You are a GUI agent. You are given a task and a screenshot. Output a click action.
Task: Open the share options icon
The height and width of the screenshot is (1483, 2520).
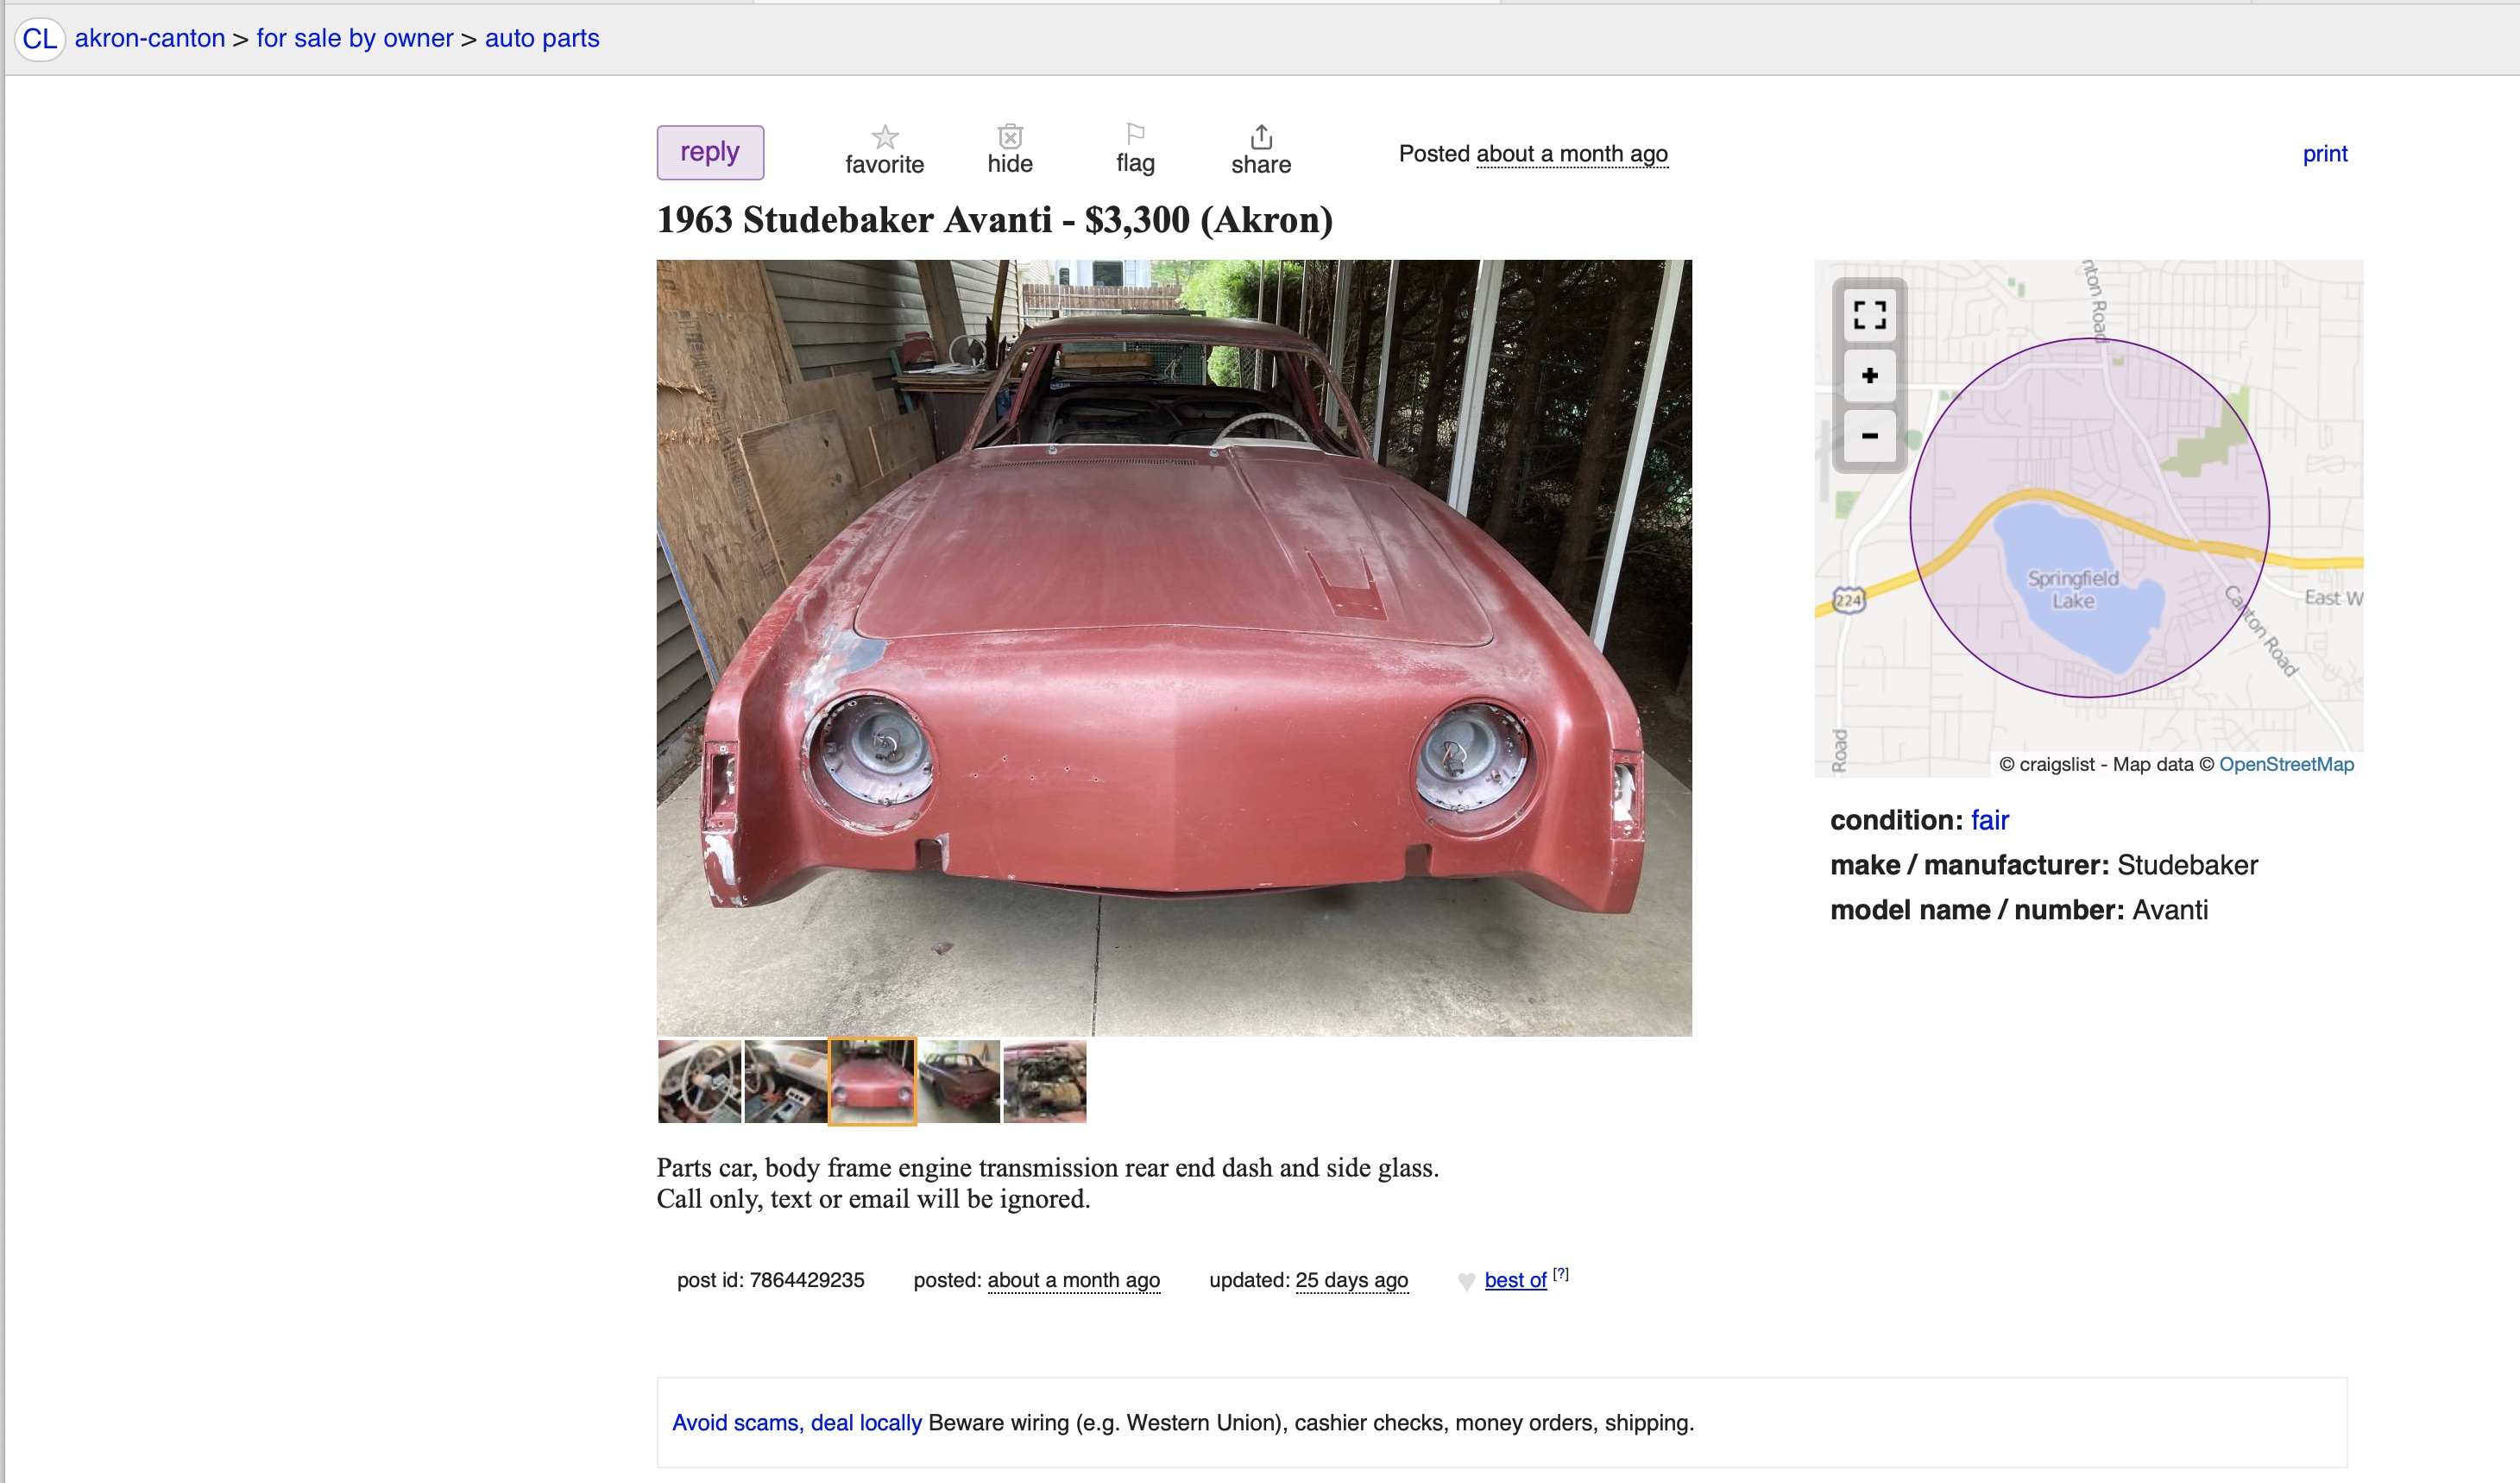[1261, 150]
